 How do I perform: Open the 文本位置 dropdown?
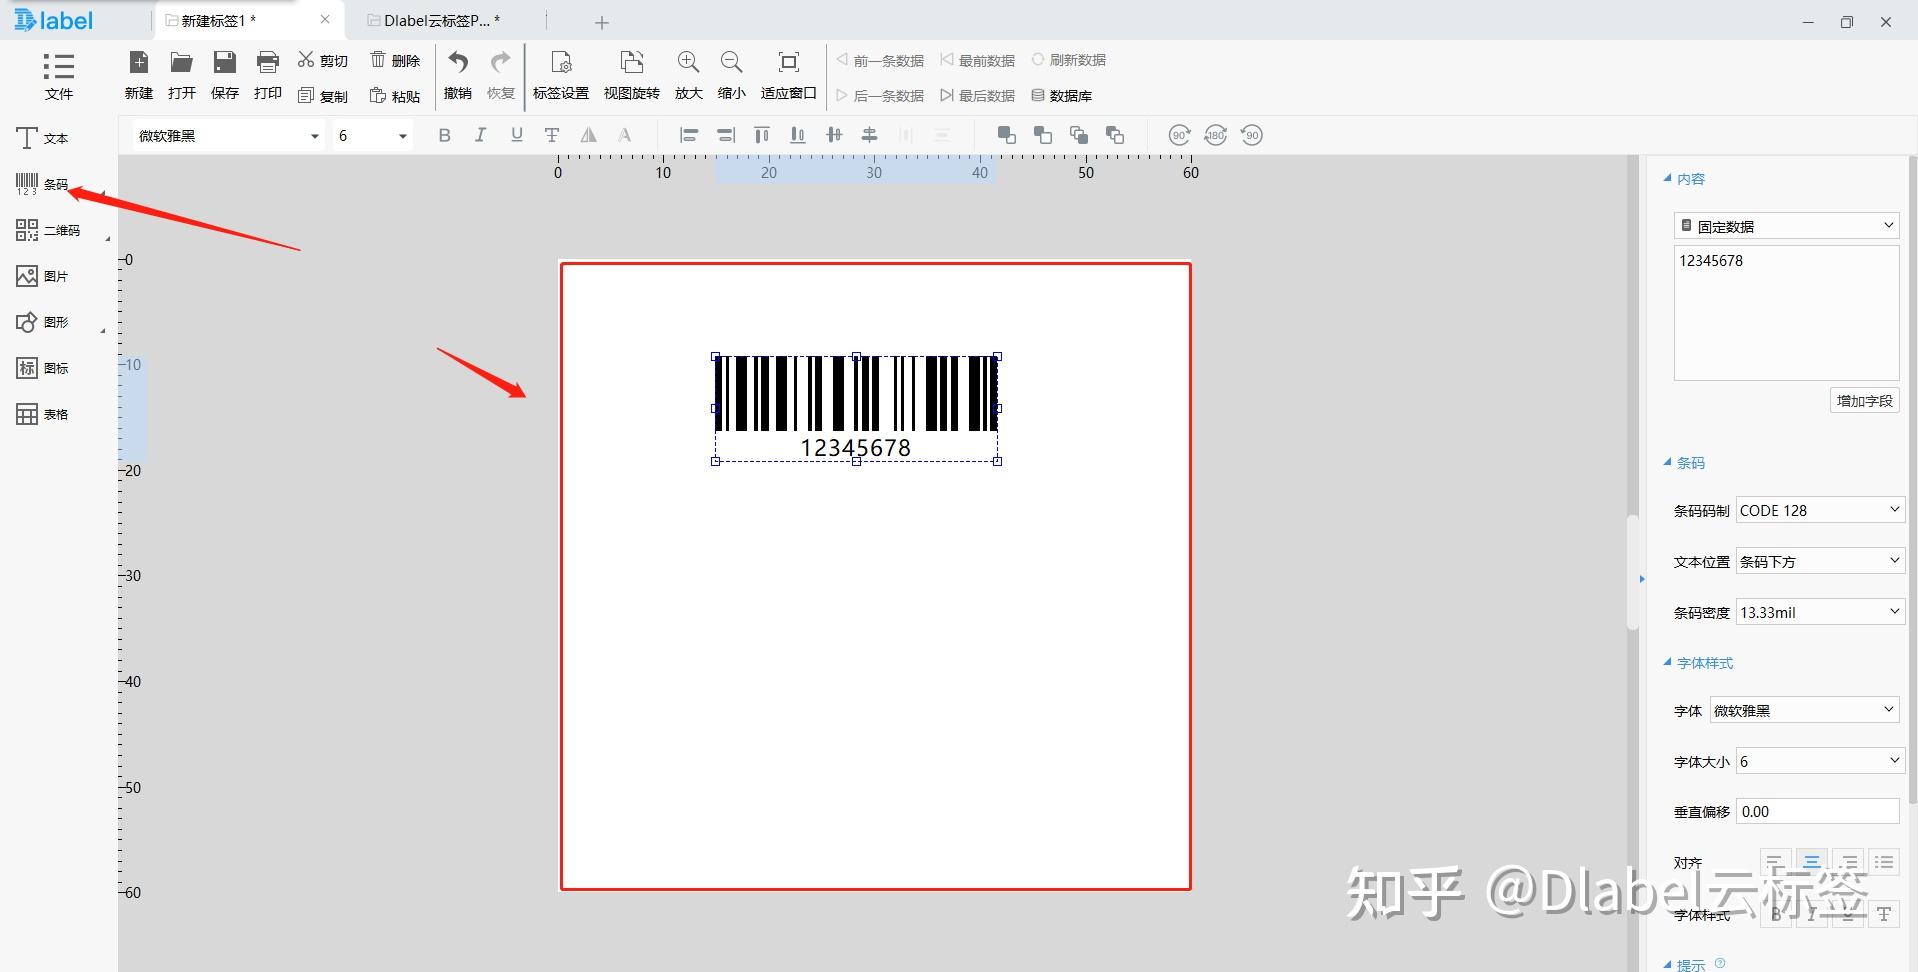[1820, 561]
